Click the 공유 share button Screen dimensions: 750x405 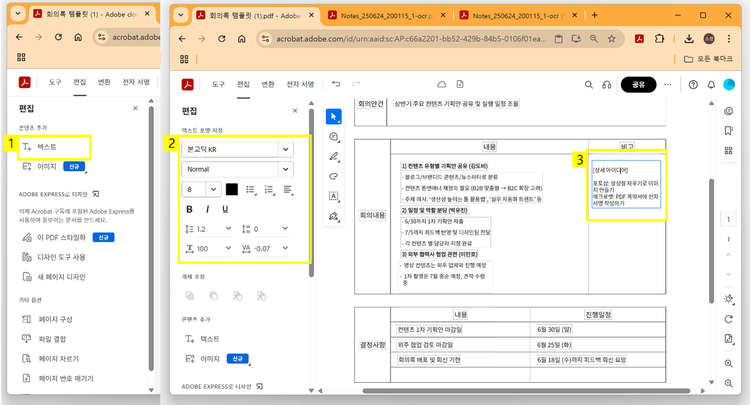point(638,85)
